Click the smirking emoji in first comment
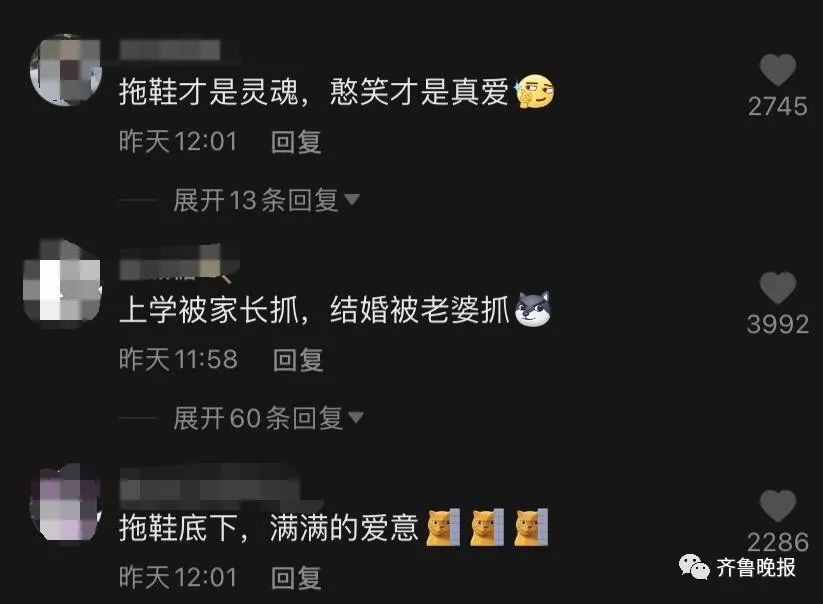The image size is (823, 604). (535, 91)
